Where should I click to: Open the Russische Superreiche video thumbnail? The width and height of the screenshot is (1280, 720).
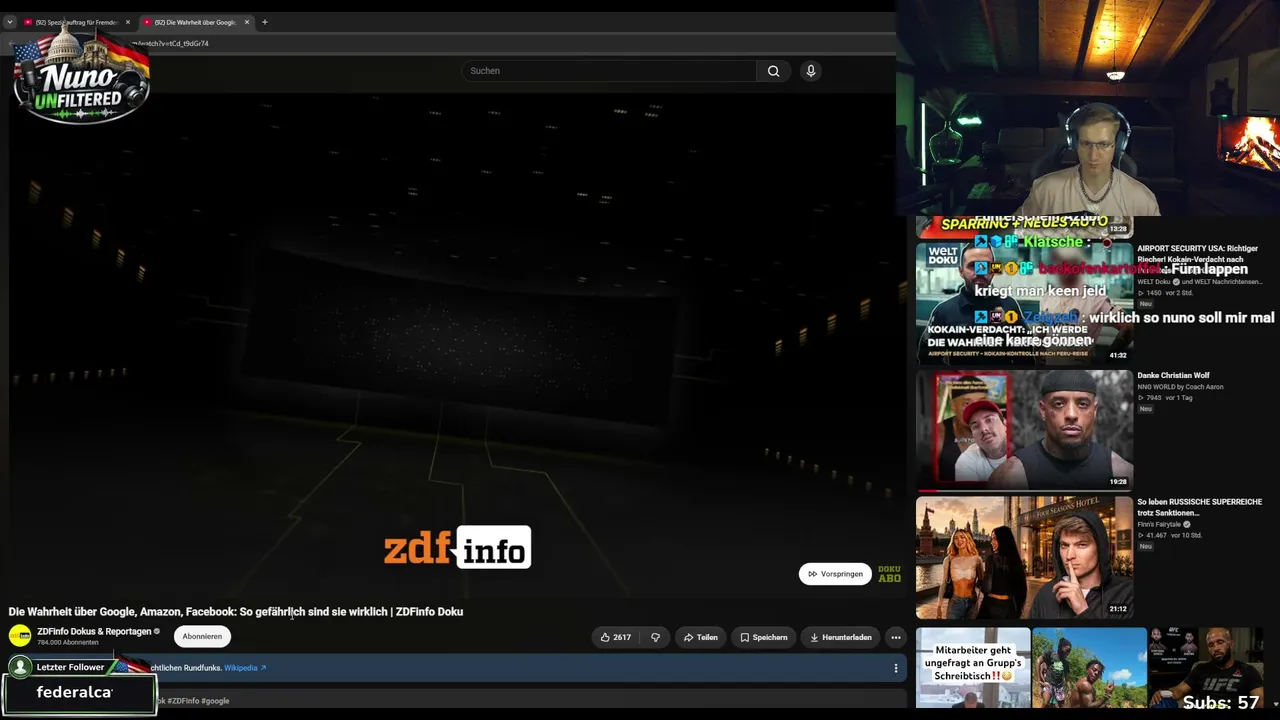1024,557
